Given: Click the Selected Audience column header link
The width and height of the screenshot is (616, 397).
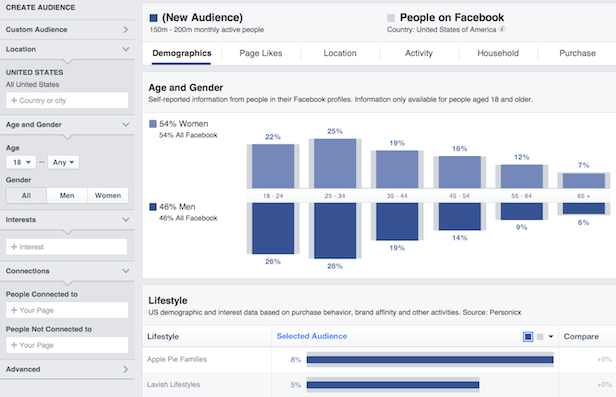Looking at the screenshot, I should (x=312, y=336).
